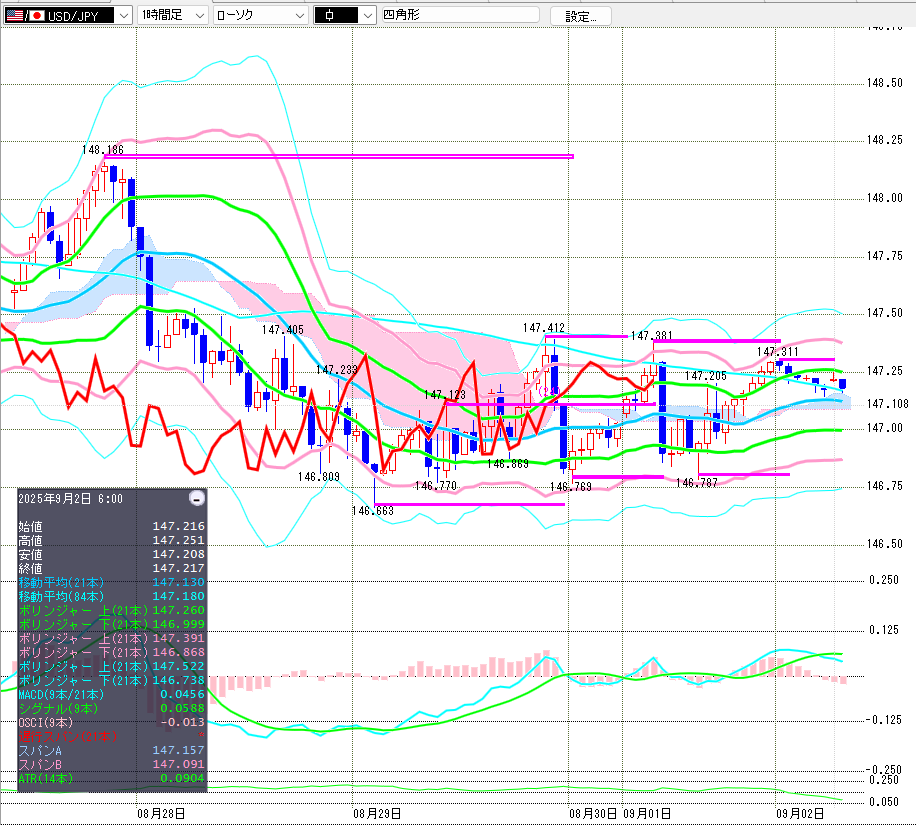The image size is (916, 825).
Task: Click the Bollinger upper band value 147.522
Action: (x=179, y=667)
